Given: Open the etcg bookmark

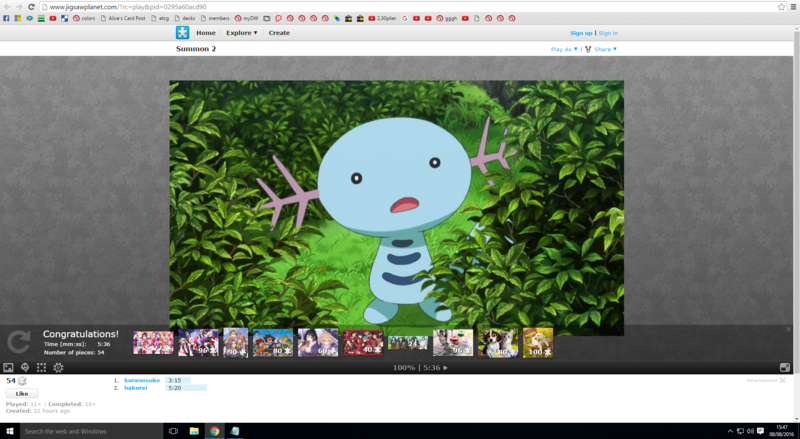Looking at the screenshot, I should click(160, 18).
